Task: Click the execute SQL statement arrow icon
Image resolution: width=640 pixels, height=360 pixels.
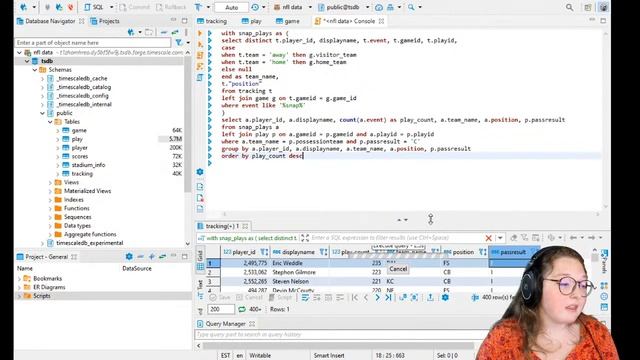Action: pos(200,33)
